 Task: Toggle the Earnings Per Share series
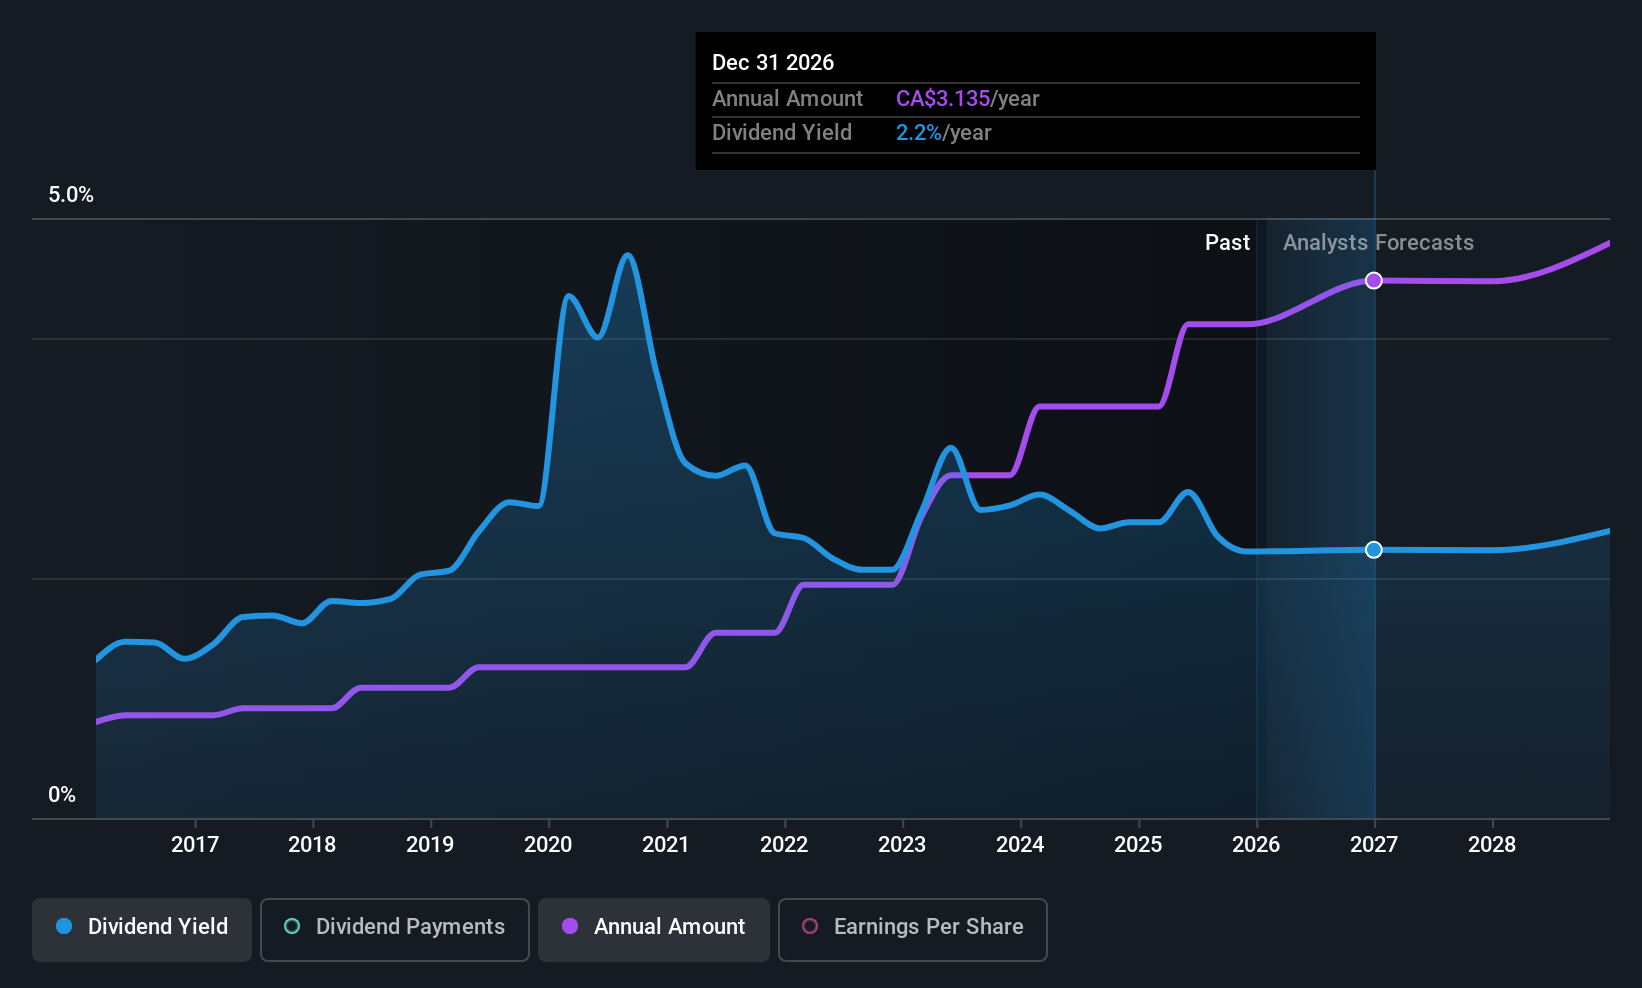tap(913, 930)
